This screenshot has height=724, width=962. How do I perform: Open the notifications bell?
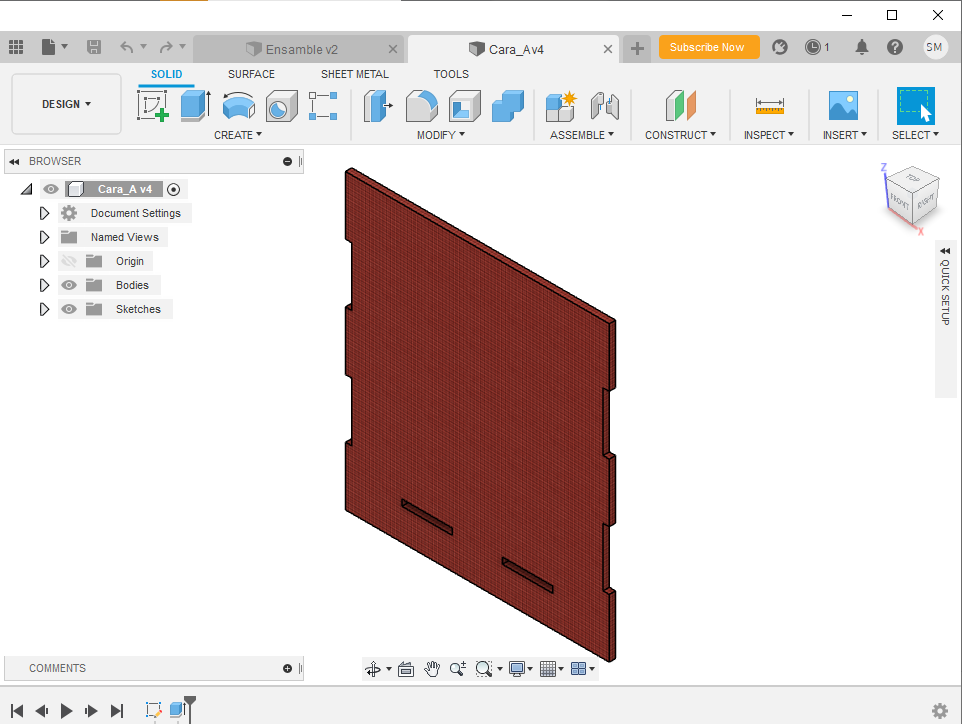[862, 47]
